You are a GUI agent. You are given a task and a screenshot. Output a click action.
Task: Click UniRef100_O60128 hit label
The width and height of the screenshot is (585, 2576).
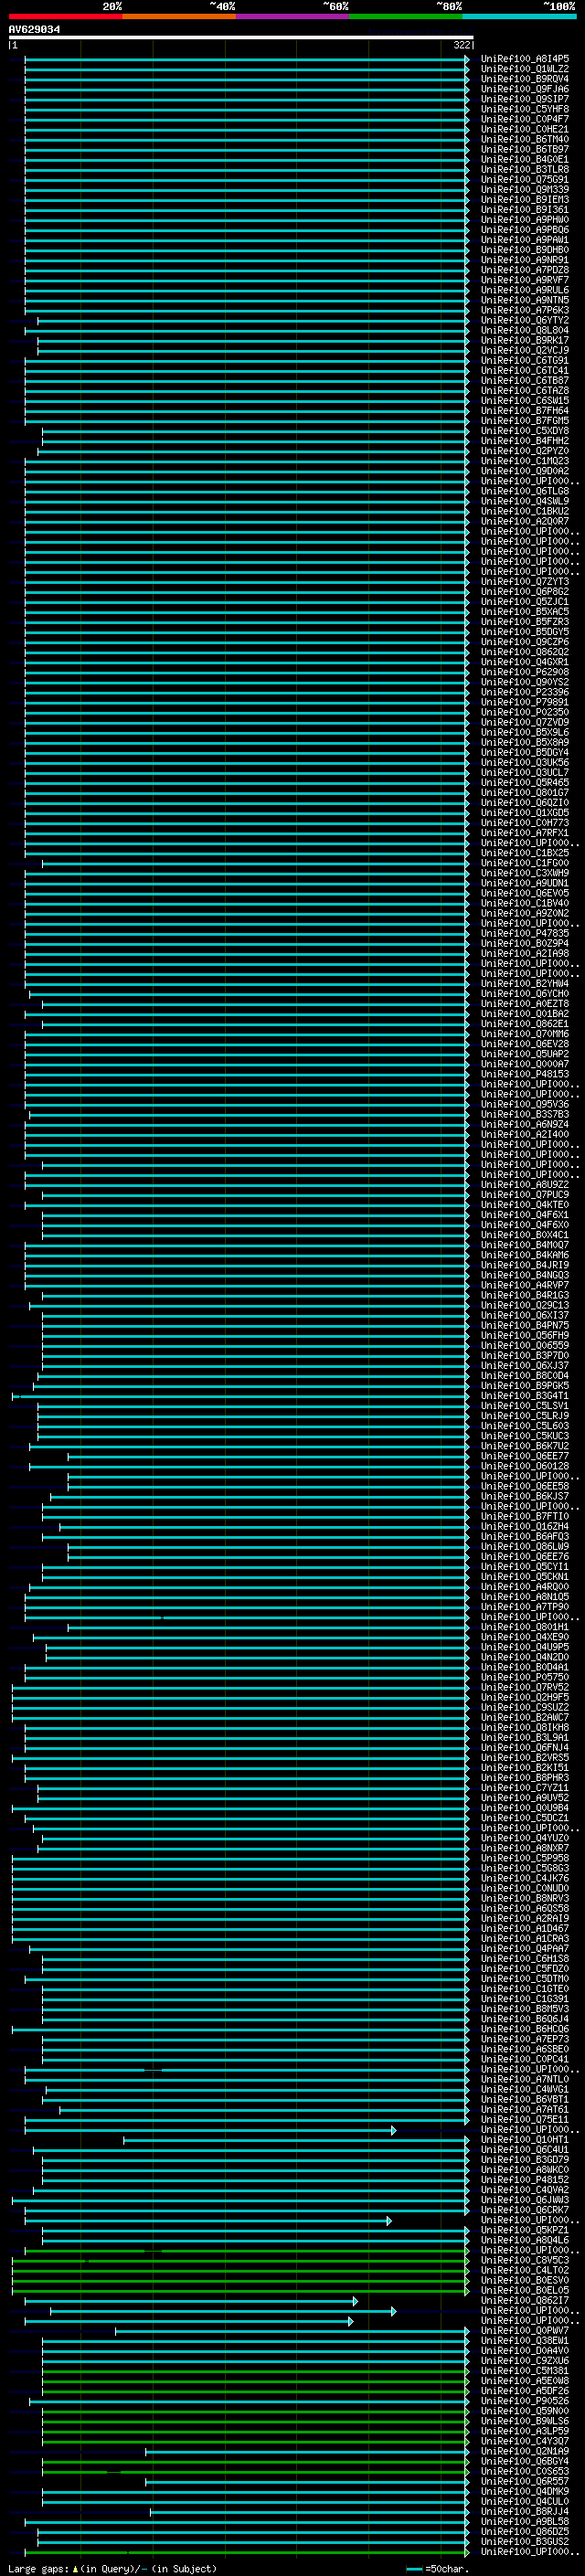(x=525, y=1466)
